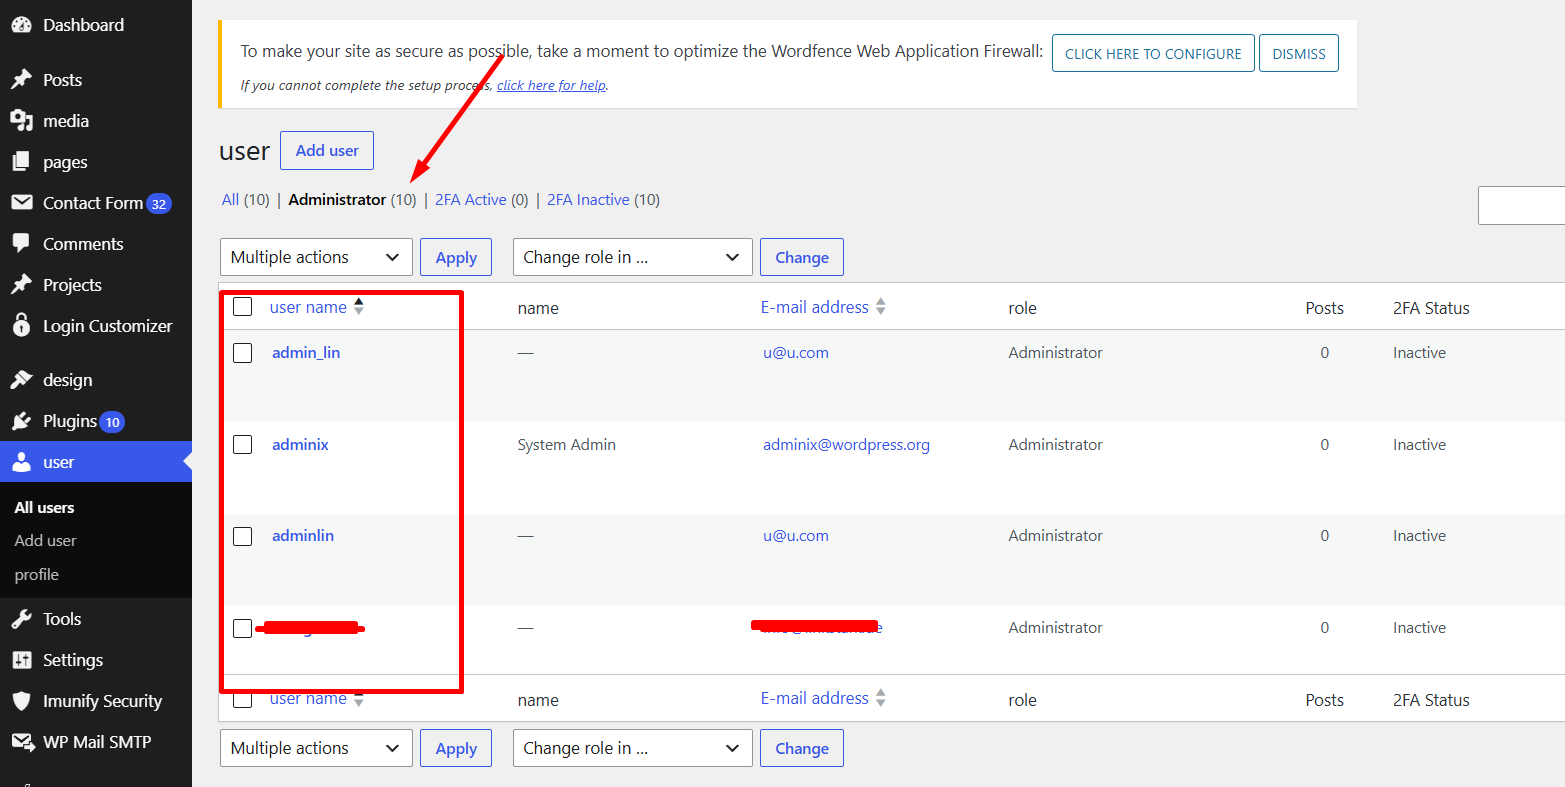Filter by All (10) users

tap(245, 200)
